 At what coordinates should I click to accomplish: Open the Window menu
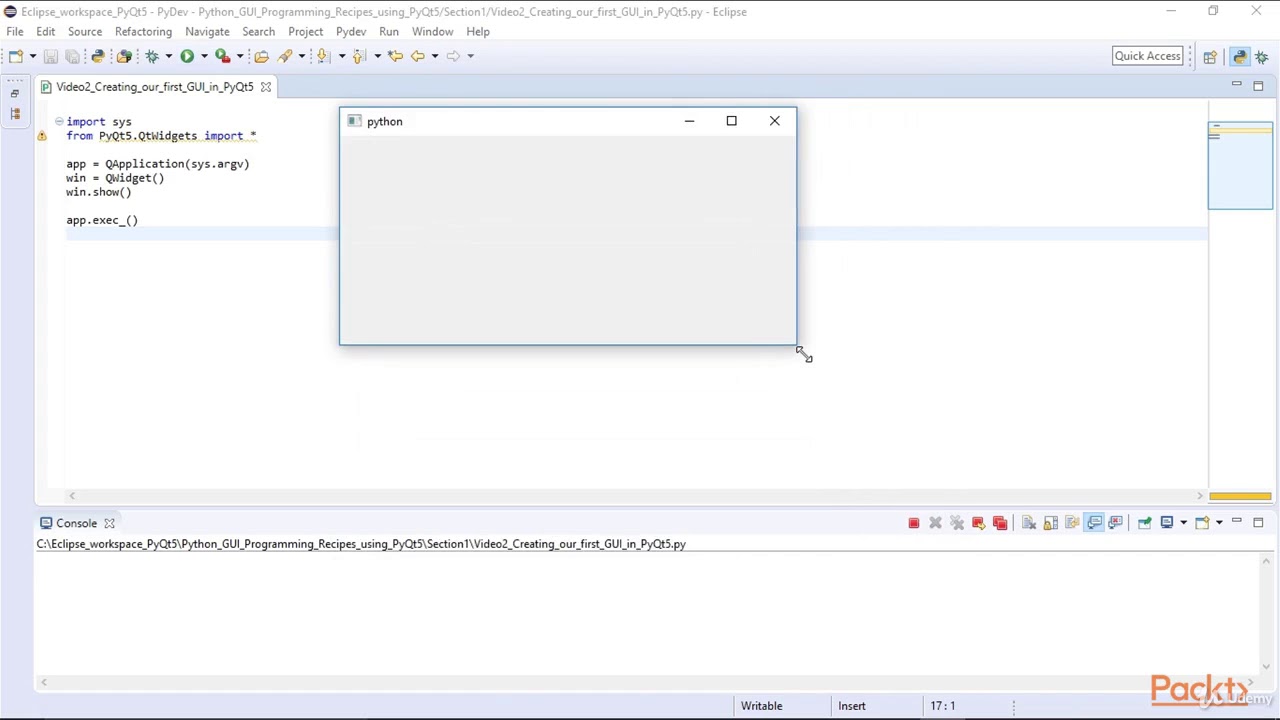432,31
